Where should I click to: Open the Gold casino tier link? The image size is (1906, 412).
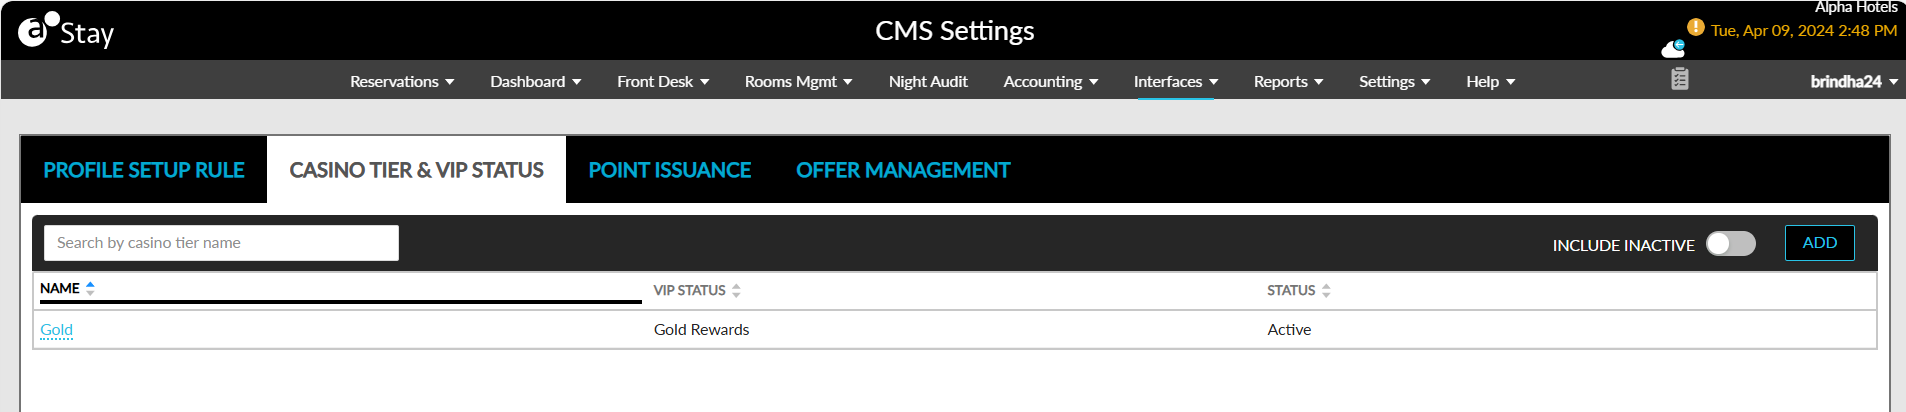click(56, 330)
